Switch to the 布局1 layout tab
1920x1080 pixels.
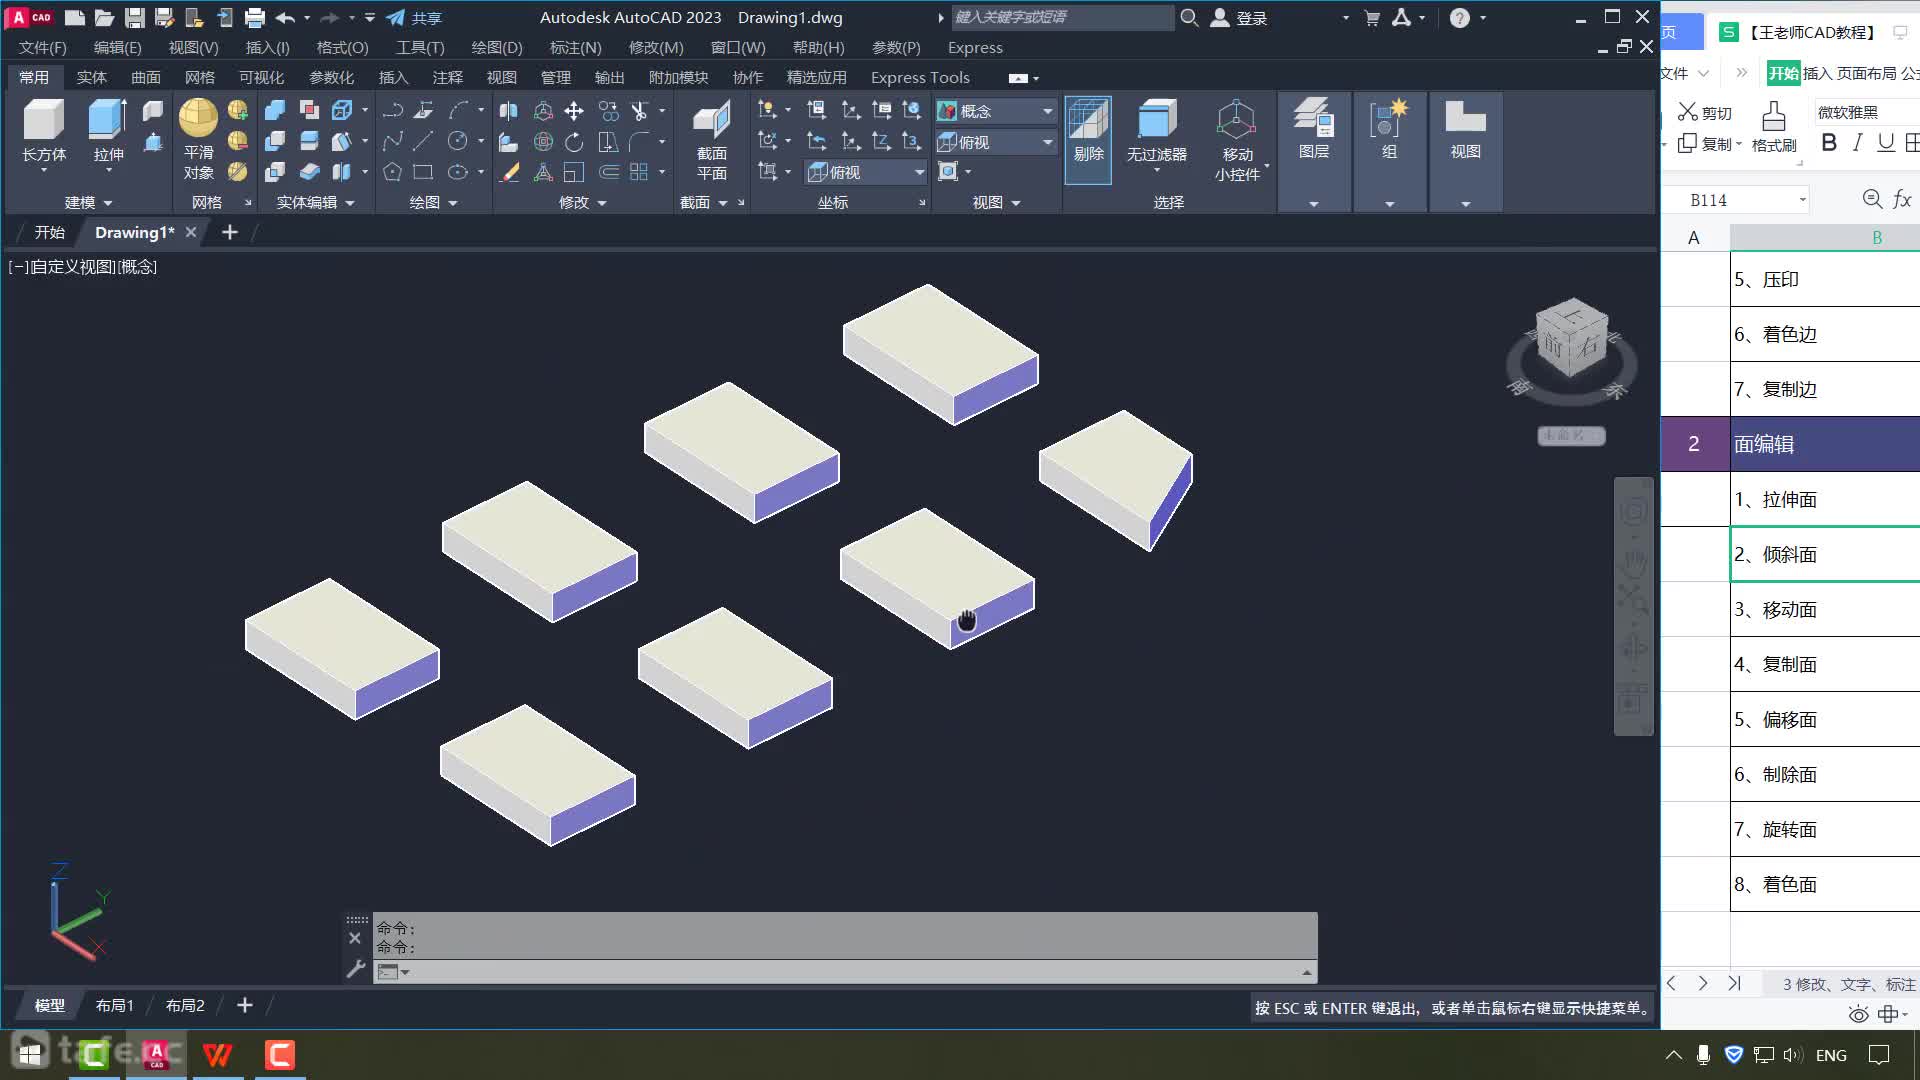pyautogui.click(x=114, y=1005)
